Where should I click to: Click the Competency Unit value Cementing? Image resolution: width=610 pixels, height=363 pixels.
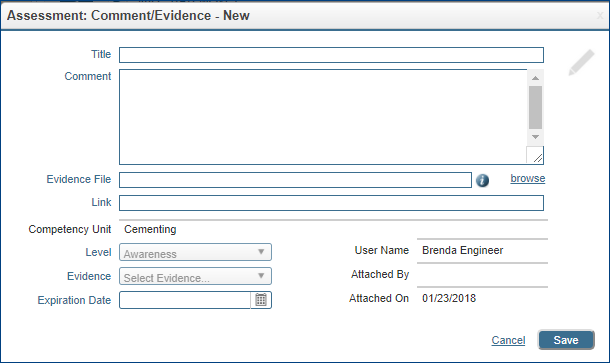click(x=150, y=229)
